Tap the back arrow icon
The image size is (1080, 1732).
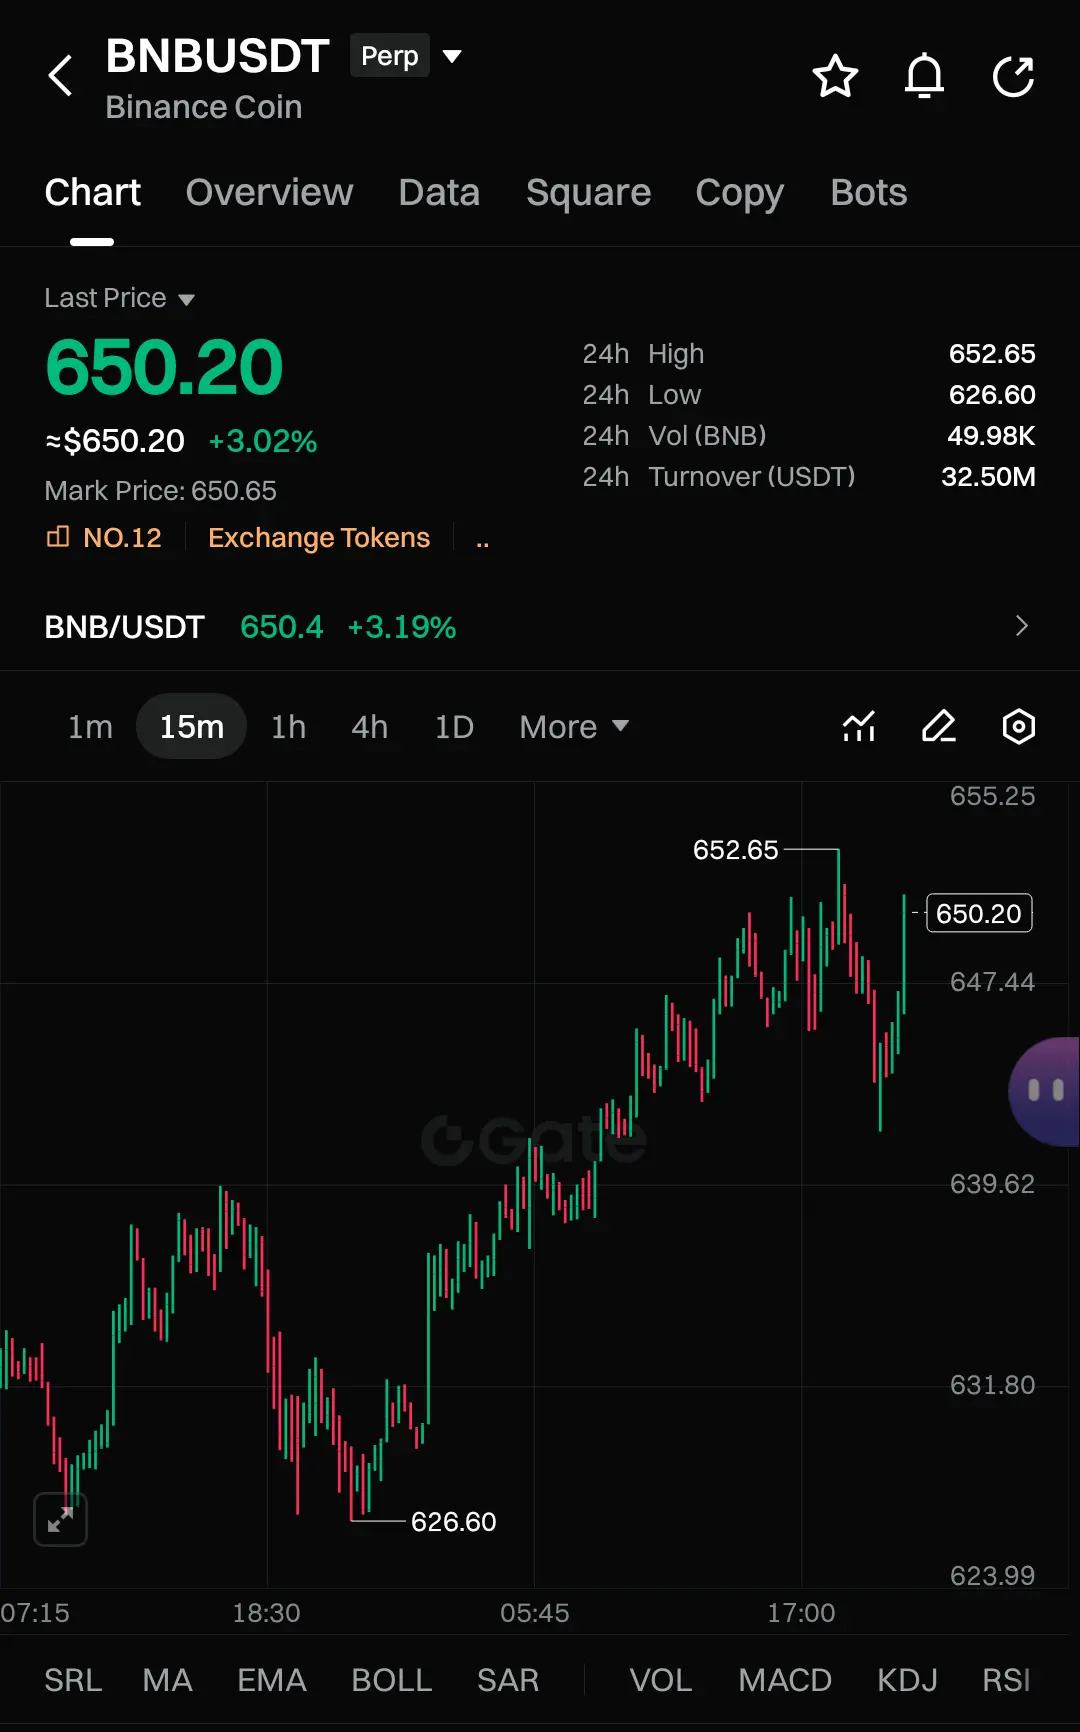[x=61, y=76]
